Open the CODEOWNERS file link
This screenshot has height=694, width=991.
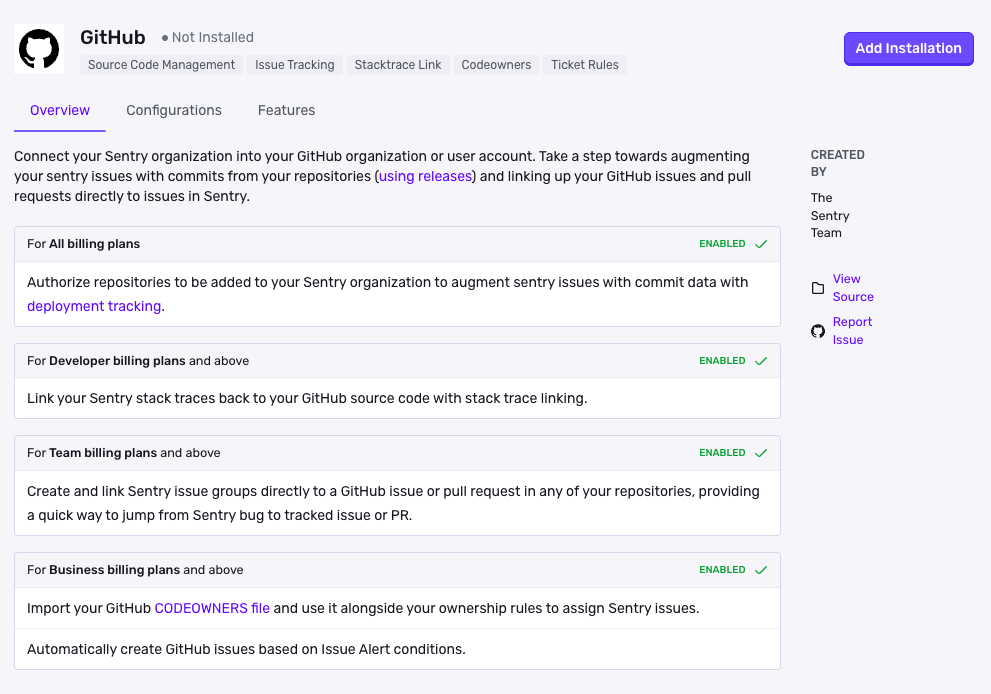(212, 608)
